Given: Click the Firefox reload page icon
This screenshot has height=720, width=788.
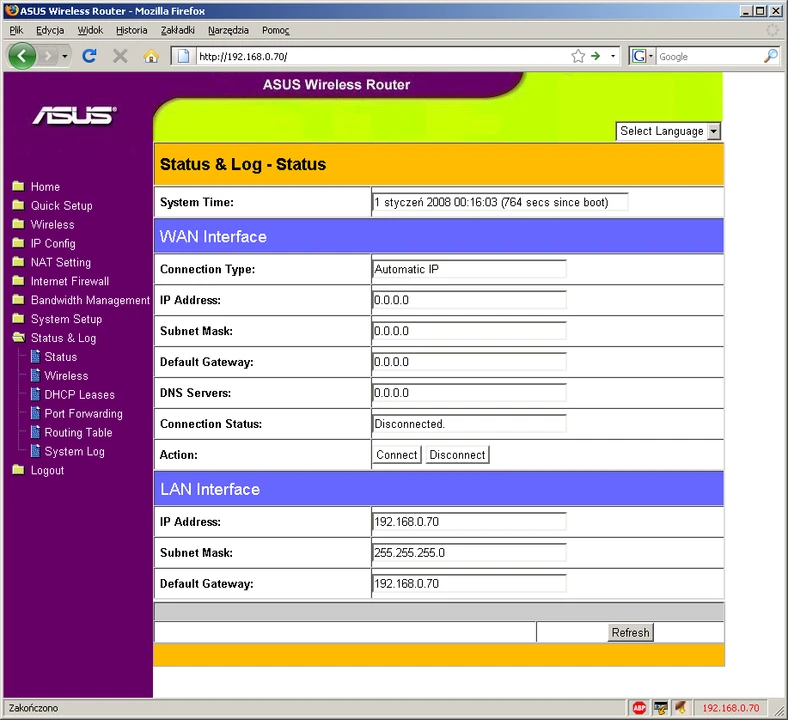Looking at the screenshot, I should pos(89,56).
